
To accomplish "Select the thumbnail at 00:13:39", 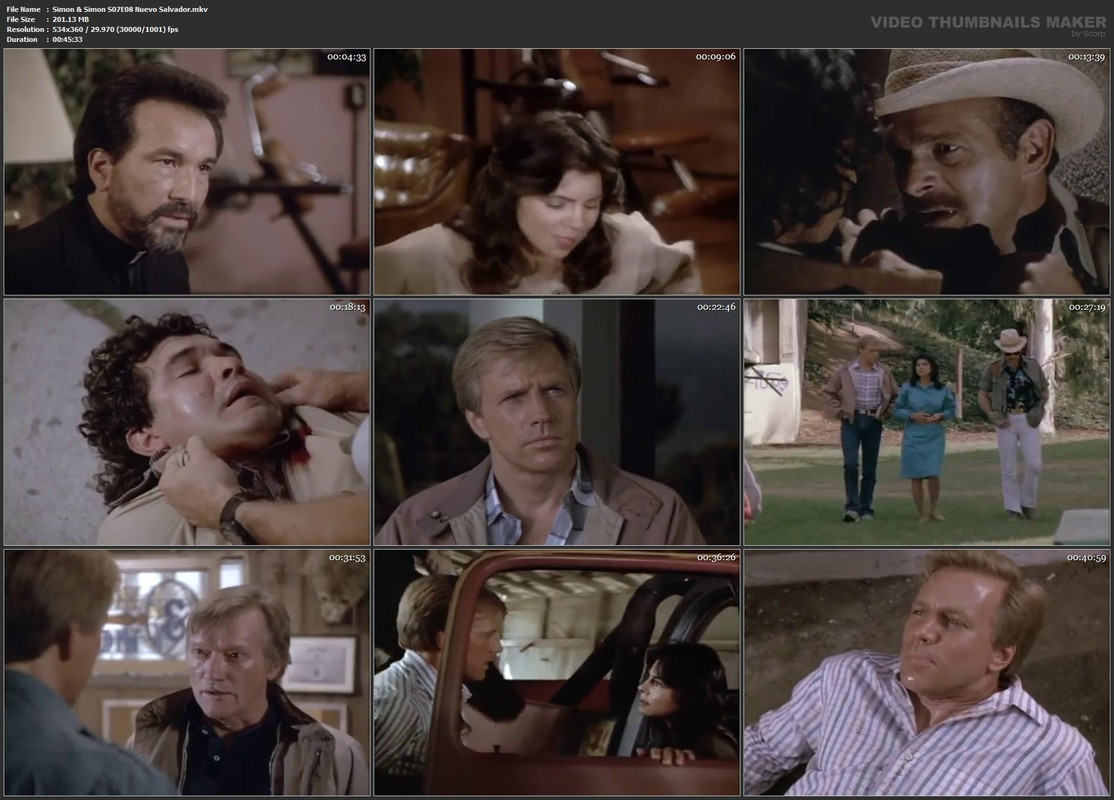I will tap(926, 172).
